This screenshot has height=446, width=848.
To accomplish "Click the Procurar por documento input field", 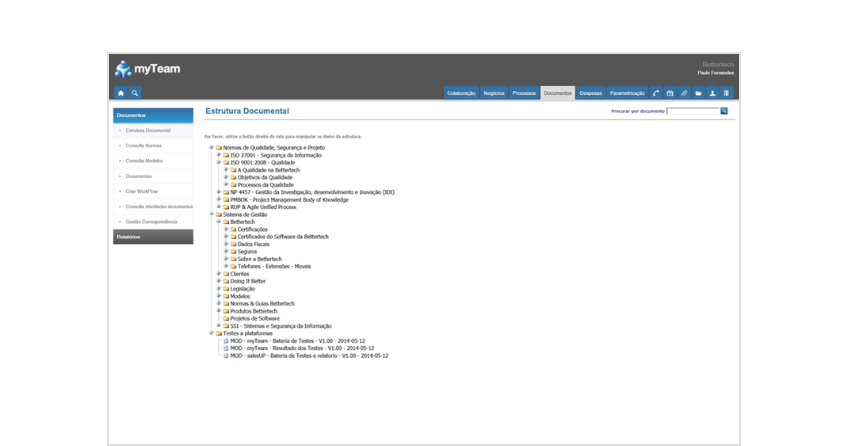I will 692,111.
